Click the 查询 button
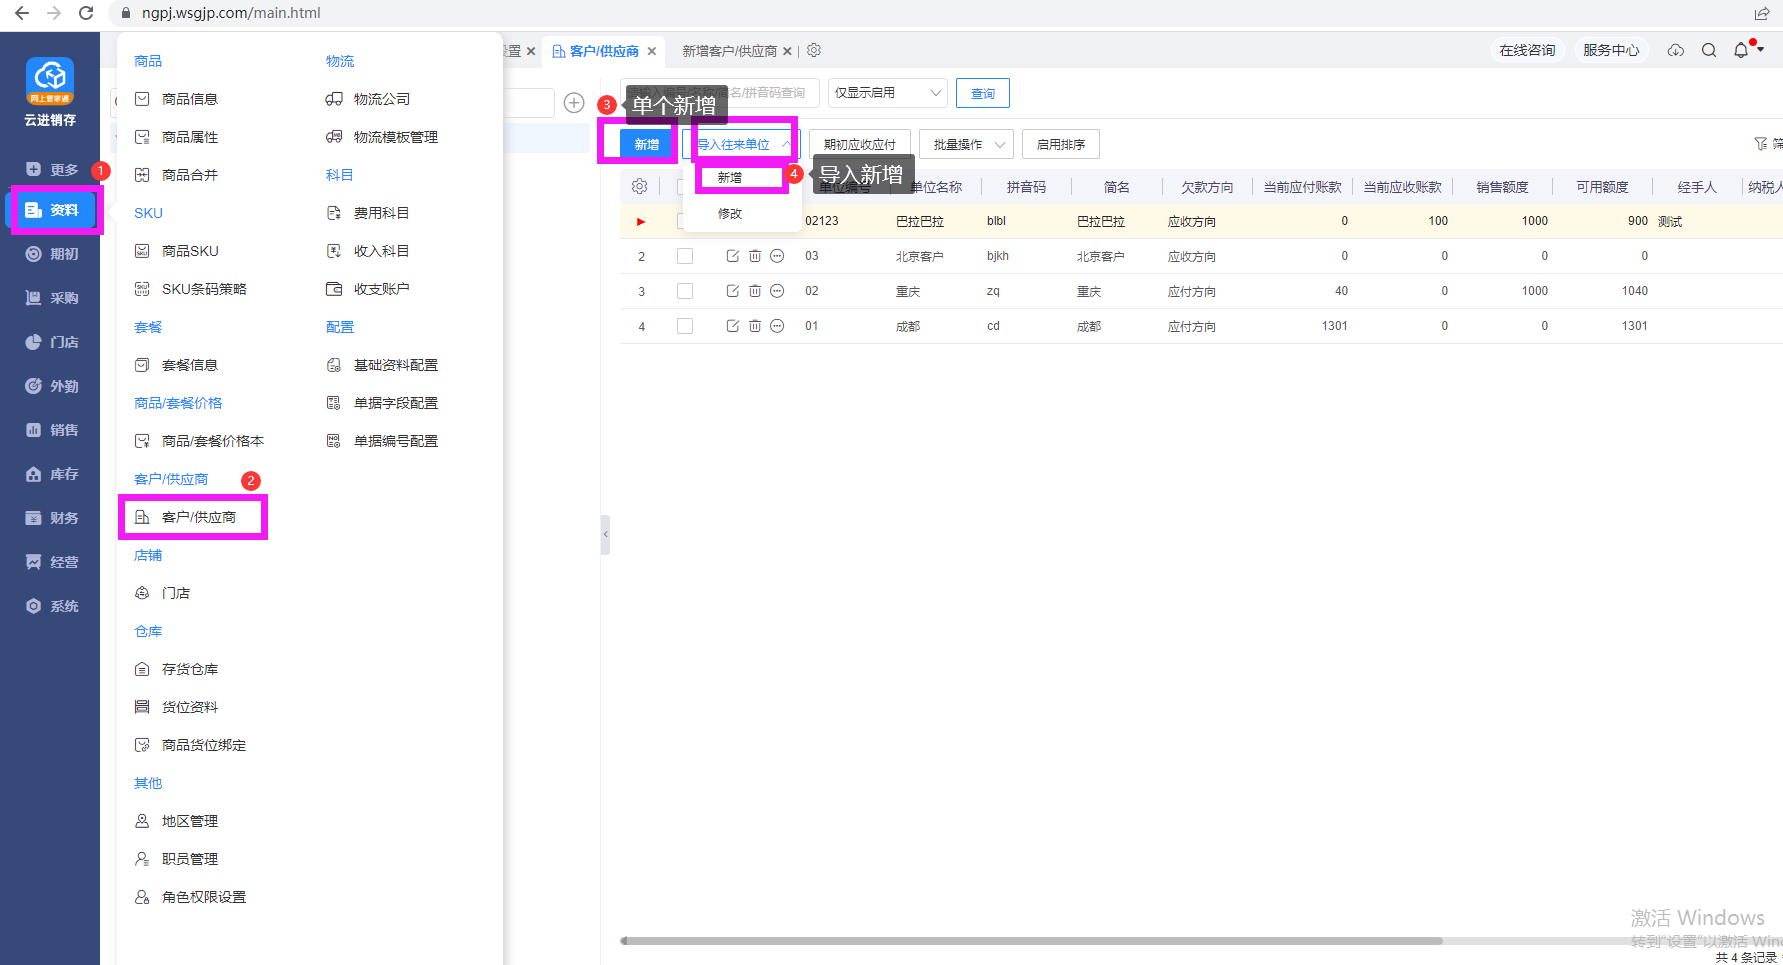 tap(982, 93)
